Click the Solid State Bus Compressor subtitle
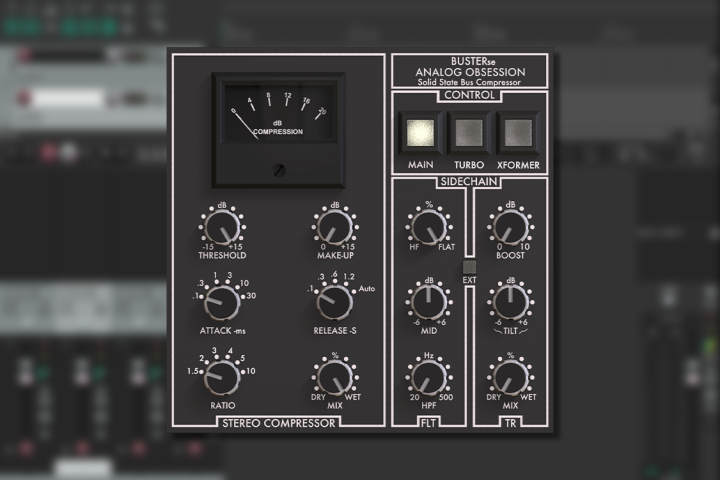 469,82
